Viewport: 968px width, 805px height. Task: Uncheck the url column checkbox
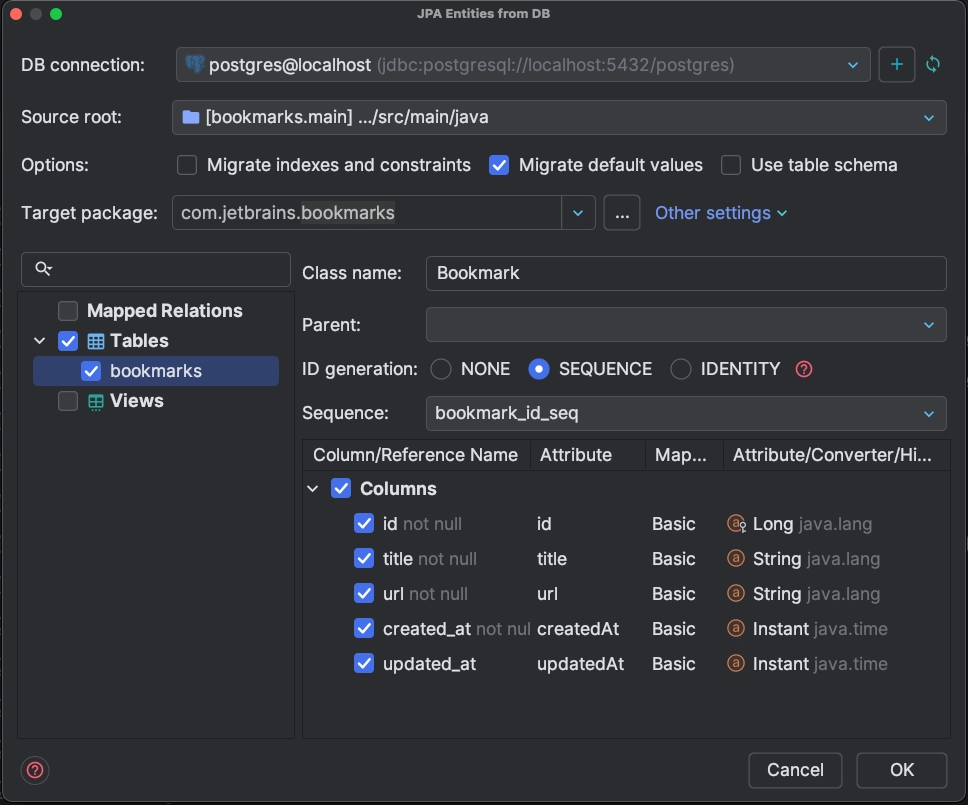[364, 593]
